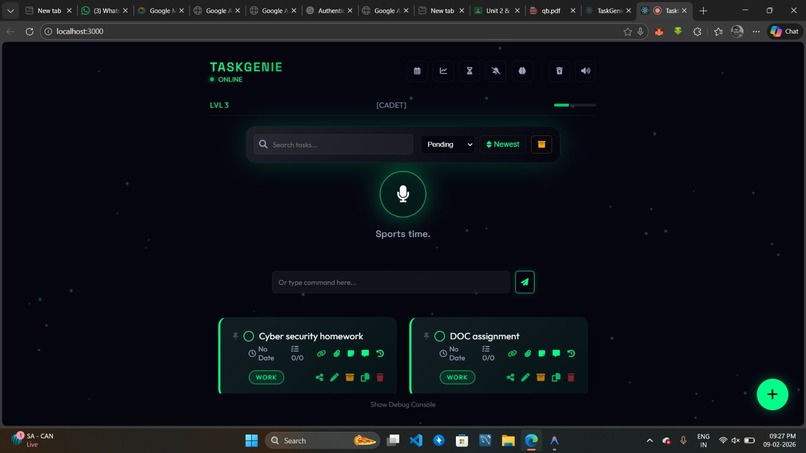Pin the Cyber security homework task

tap(235, 336)
